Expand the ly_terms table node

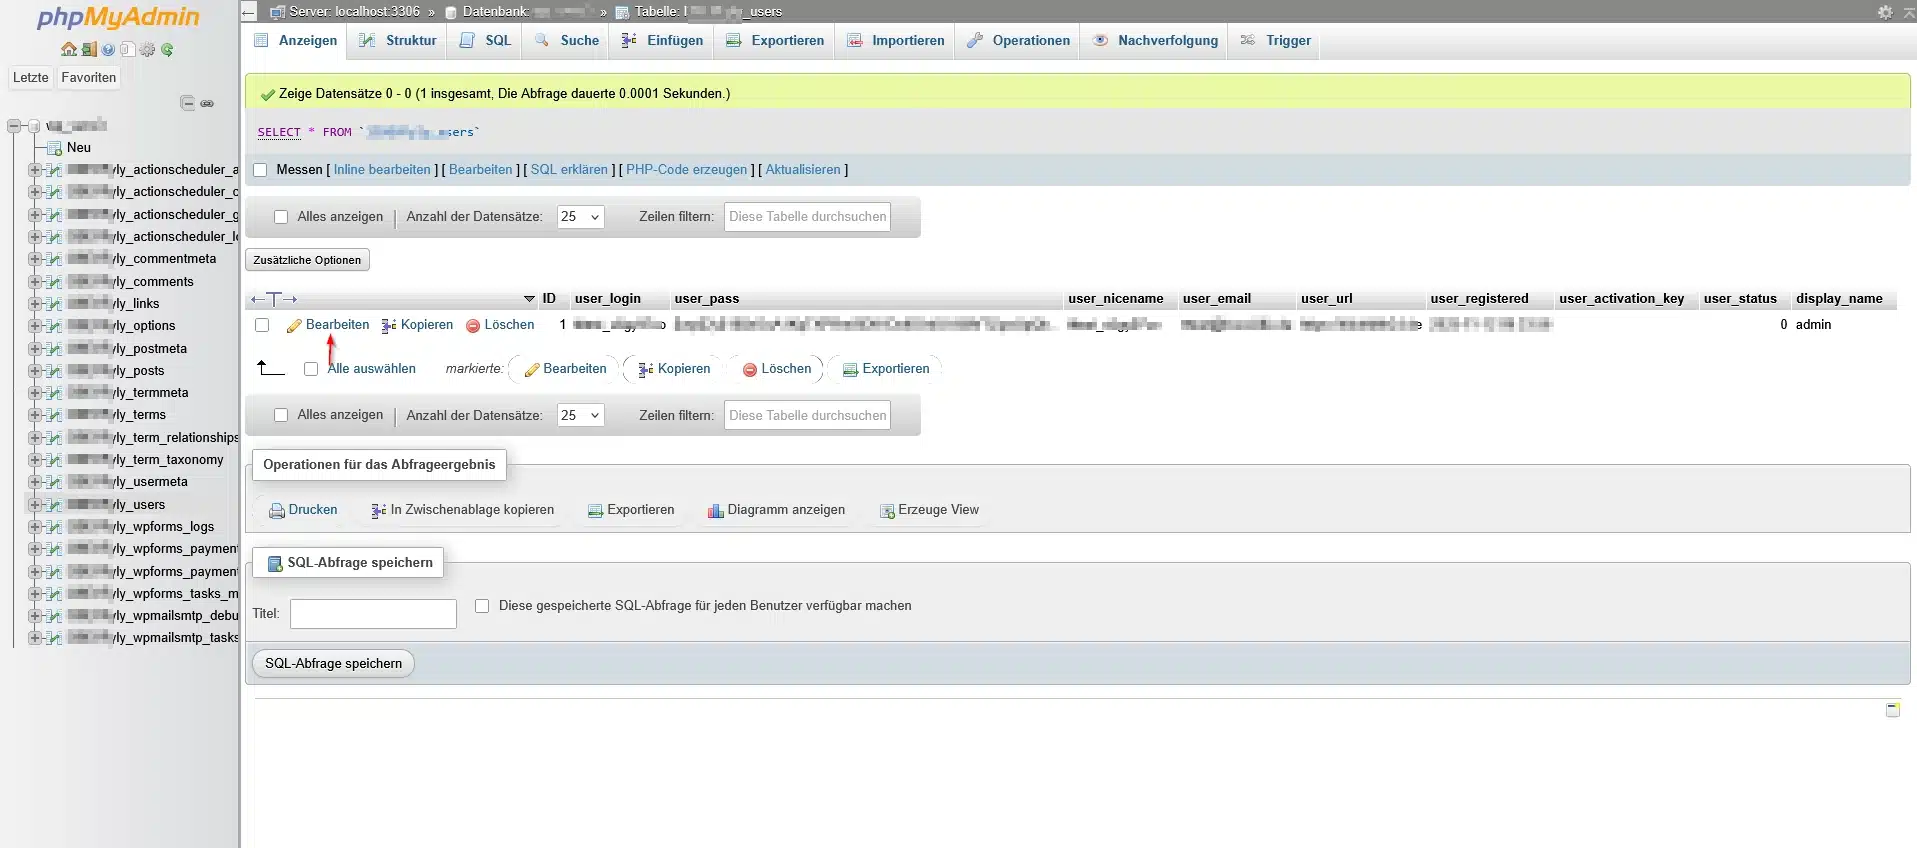(35, 415)
